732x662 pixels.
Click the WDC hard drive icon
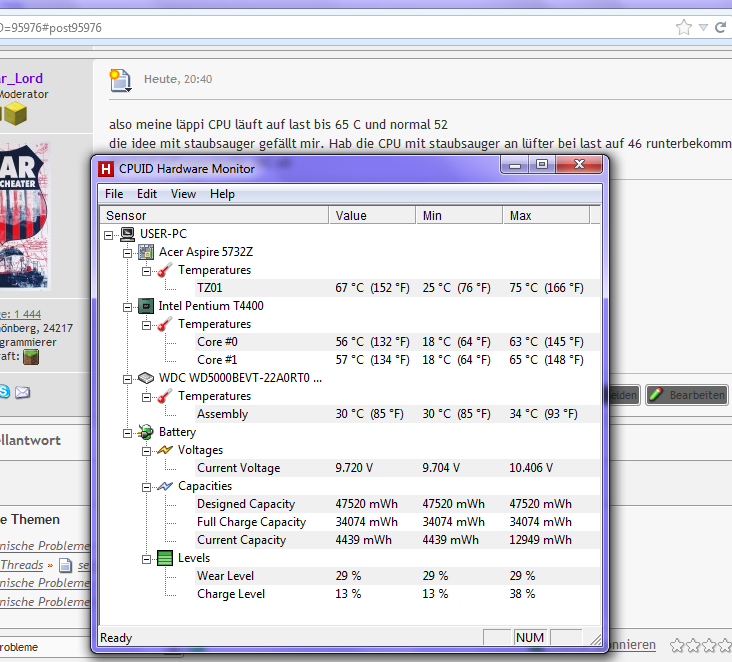tap(146, 378)
